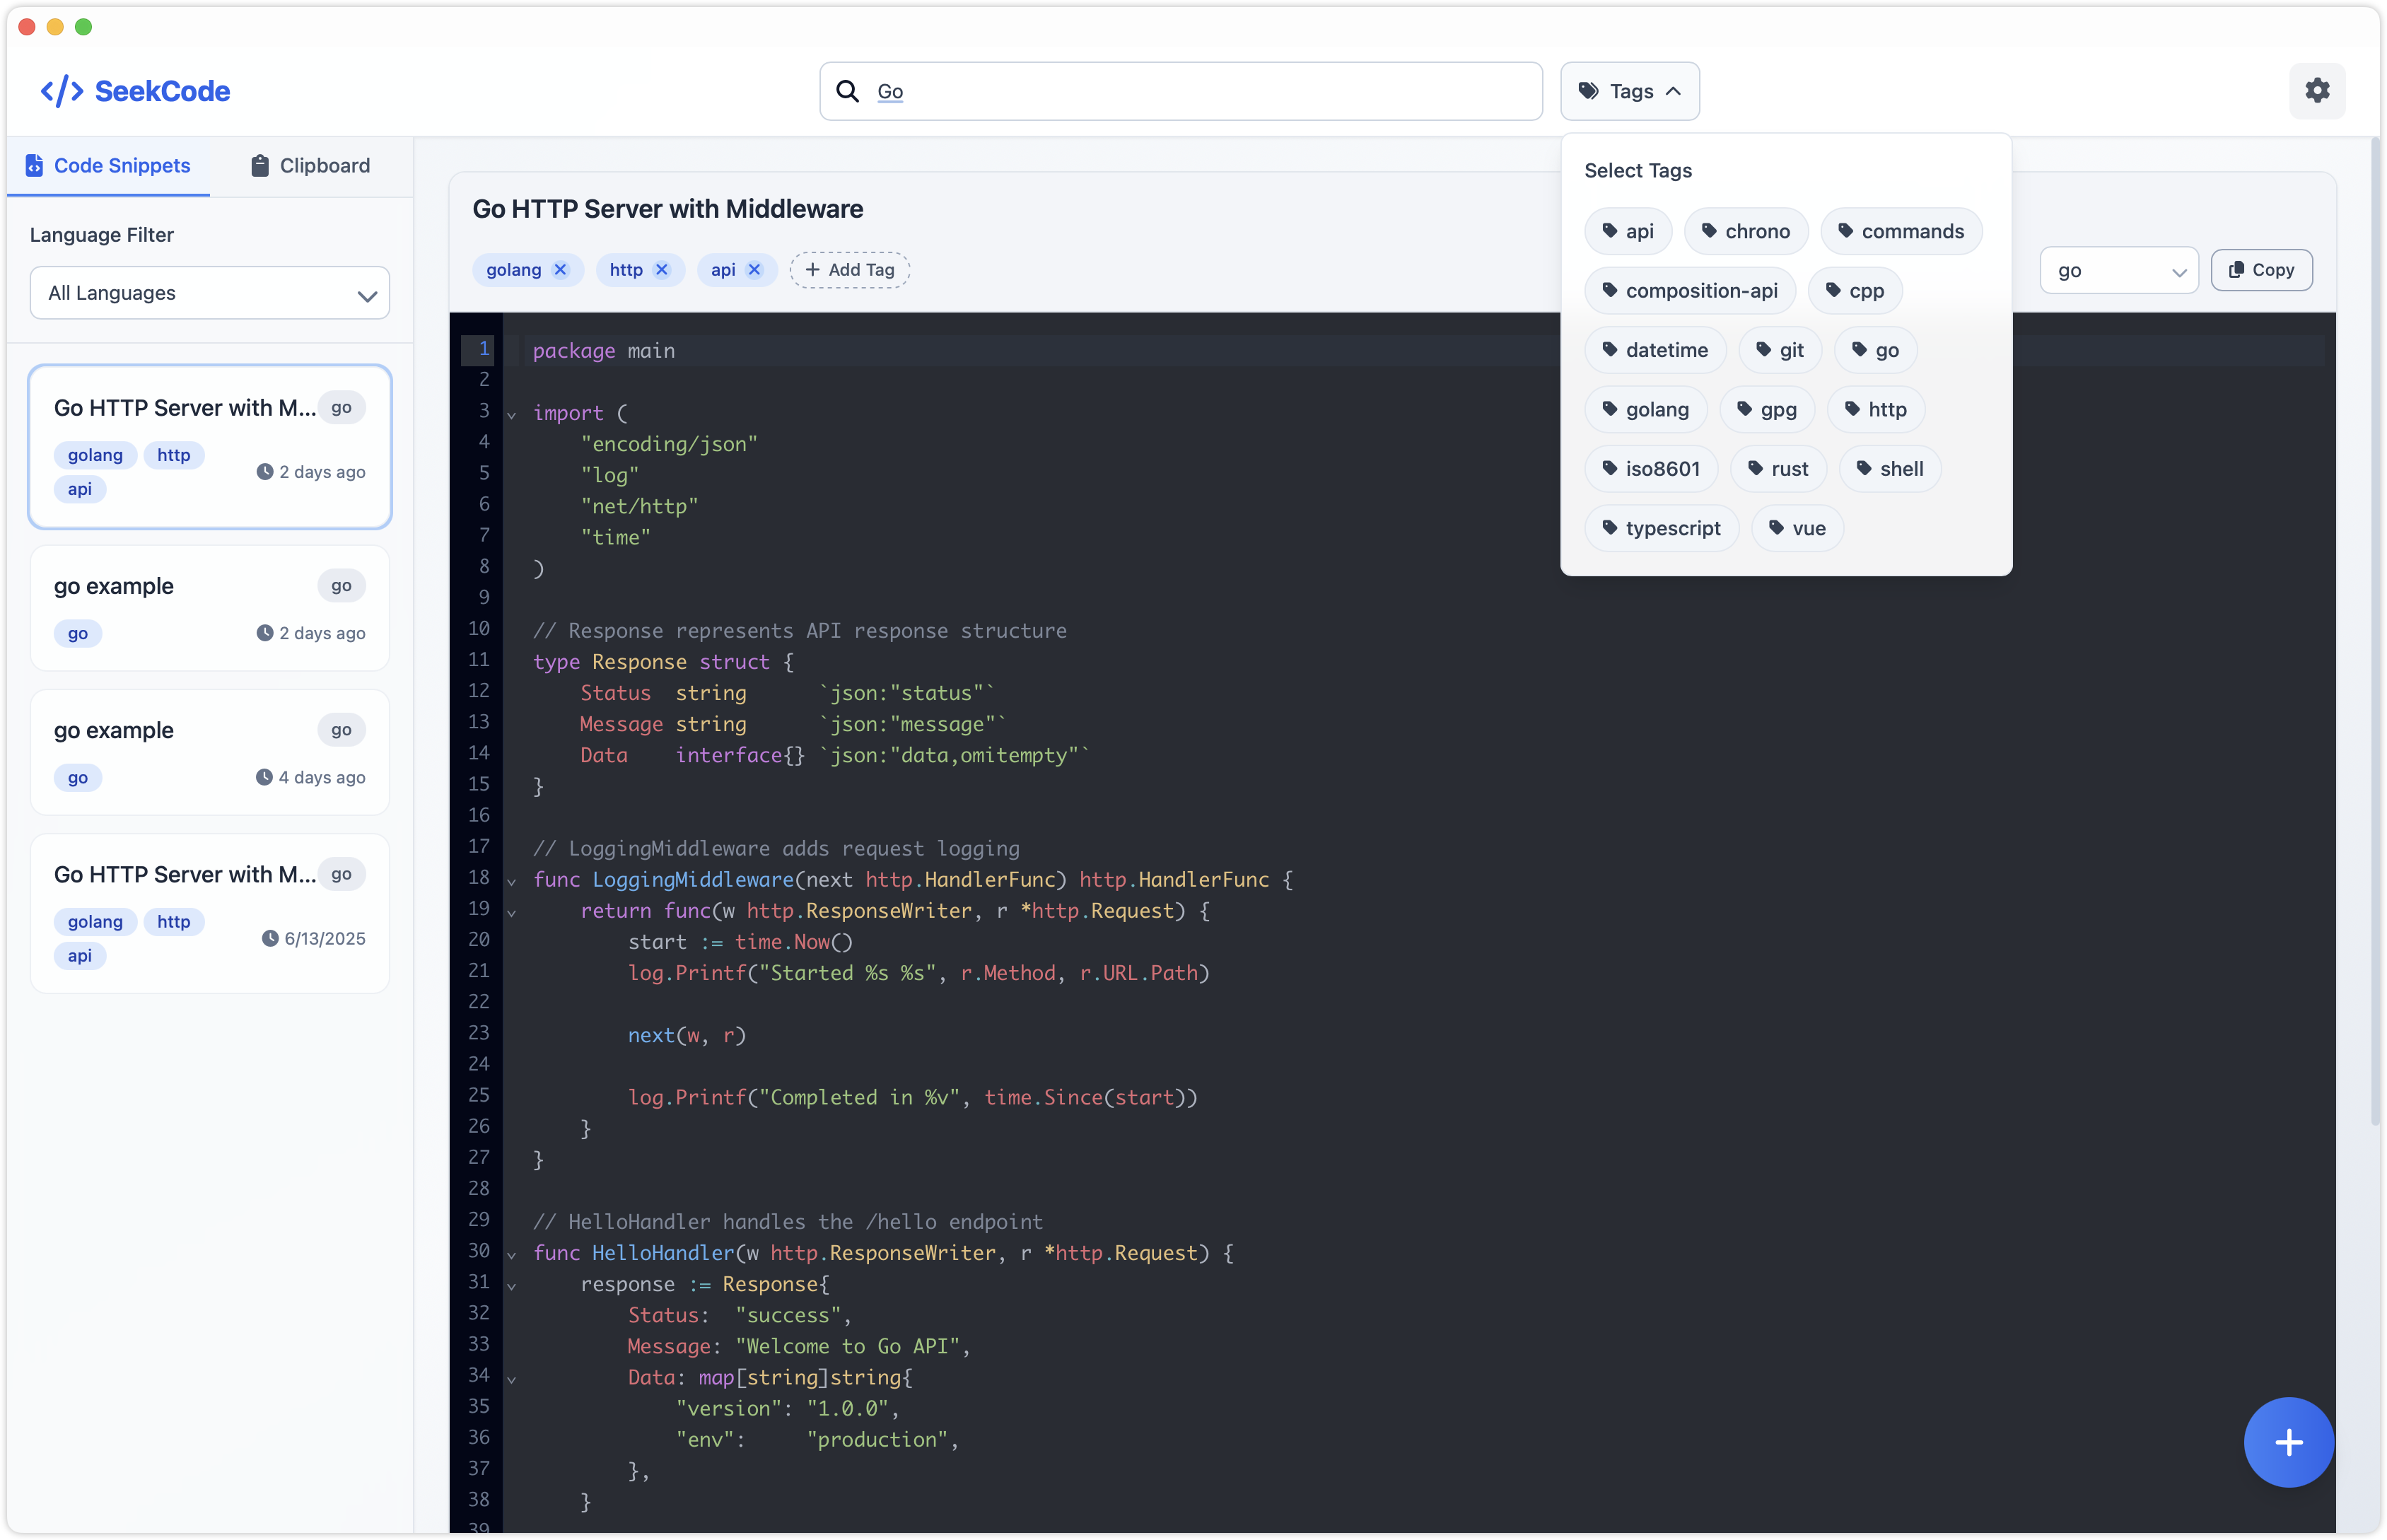Remove the api tag from the snippet
This screenshot has height=1540, width=2387.
click(754, 270)
